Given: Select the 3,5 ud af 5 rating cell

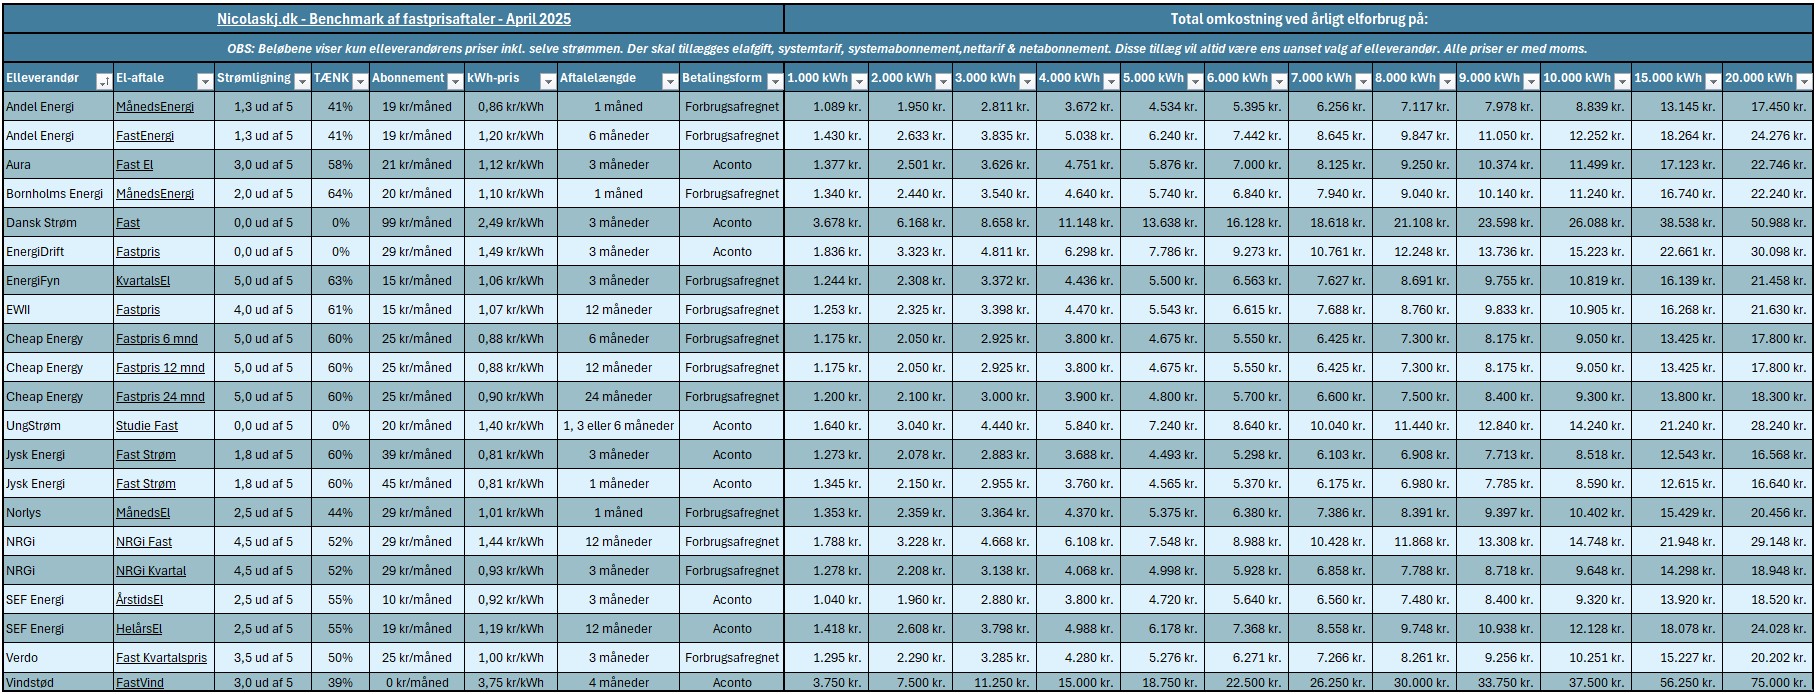Looking at the screenshot, I should click(264, 658).
